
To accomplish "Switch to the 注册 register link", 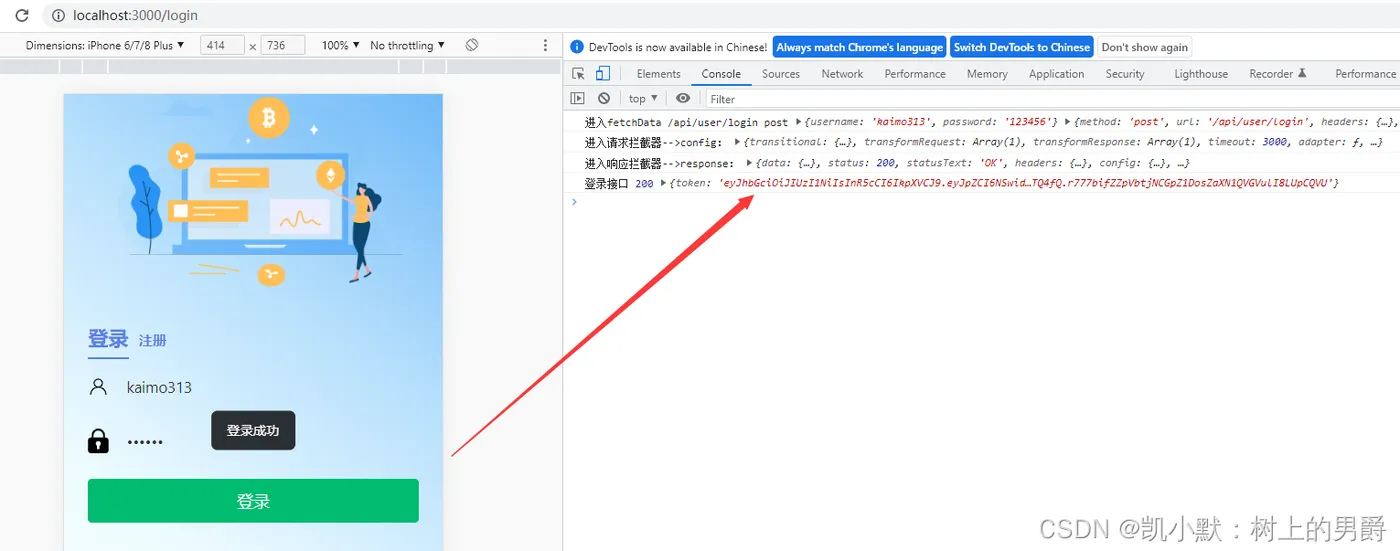I will pos(153,341).
